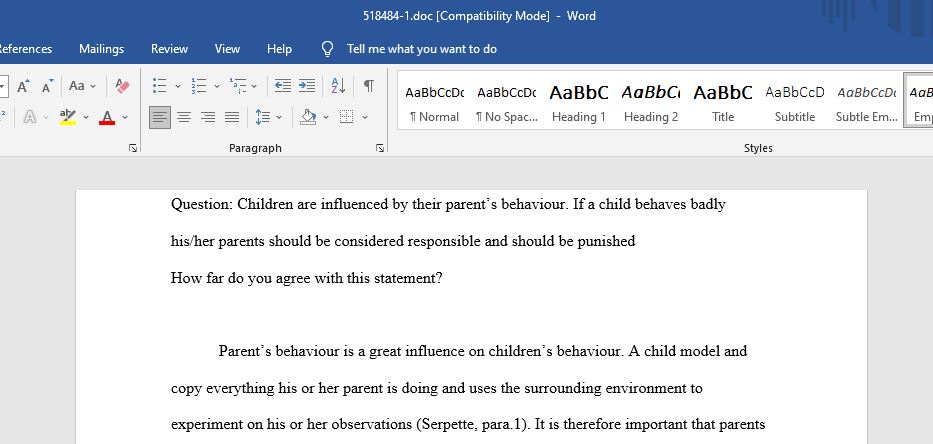
Task: Open highlight color dropdown arrow
Action: 86,117
